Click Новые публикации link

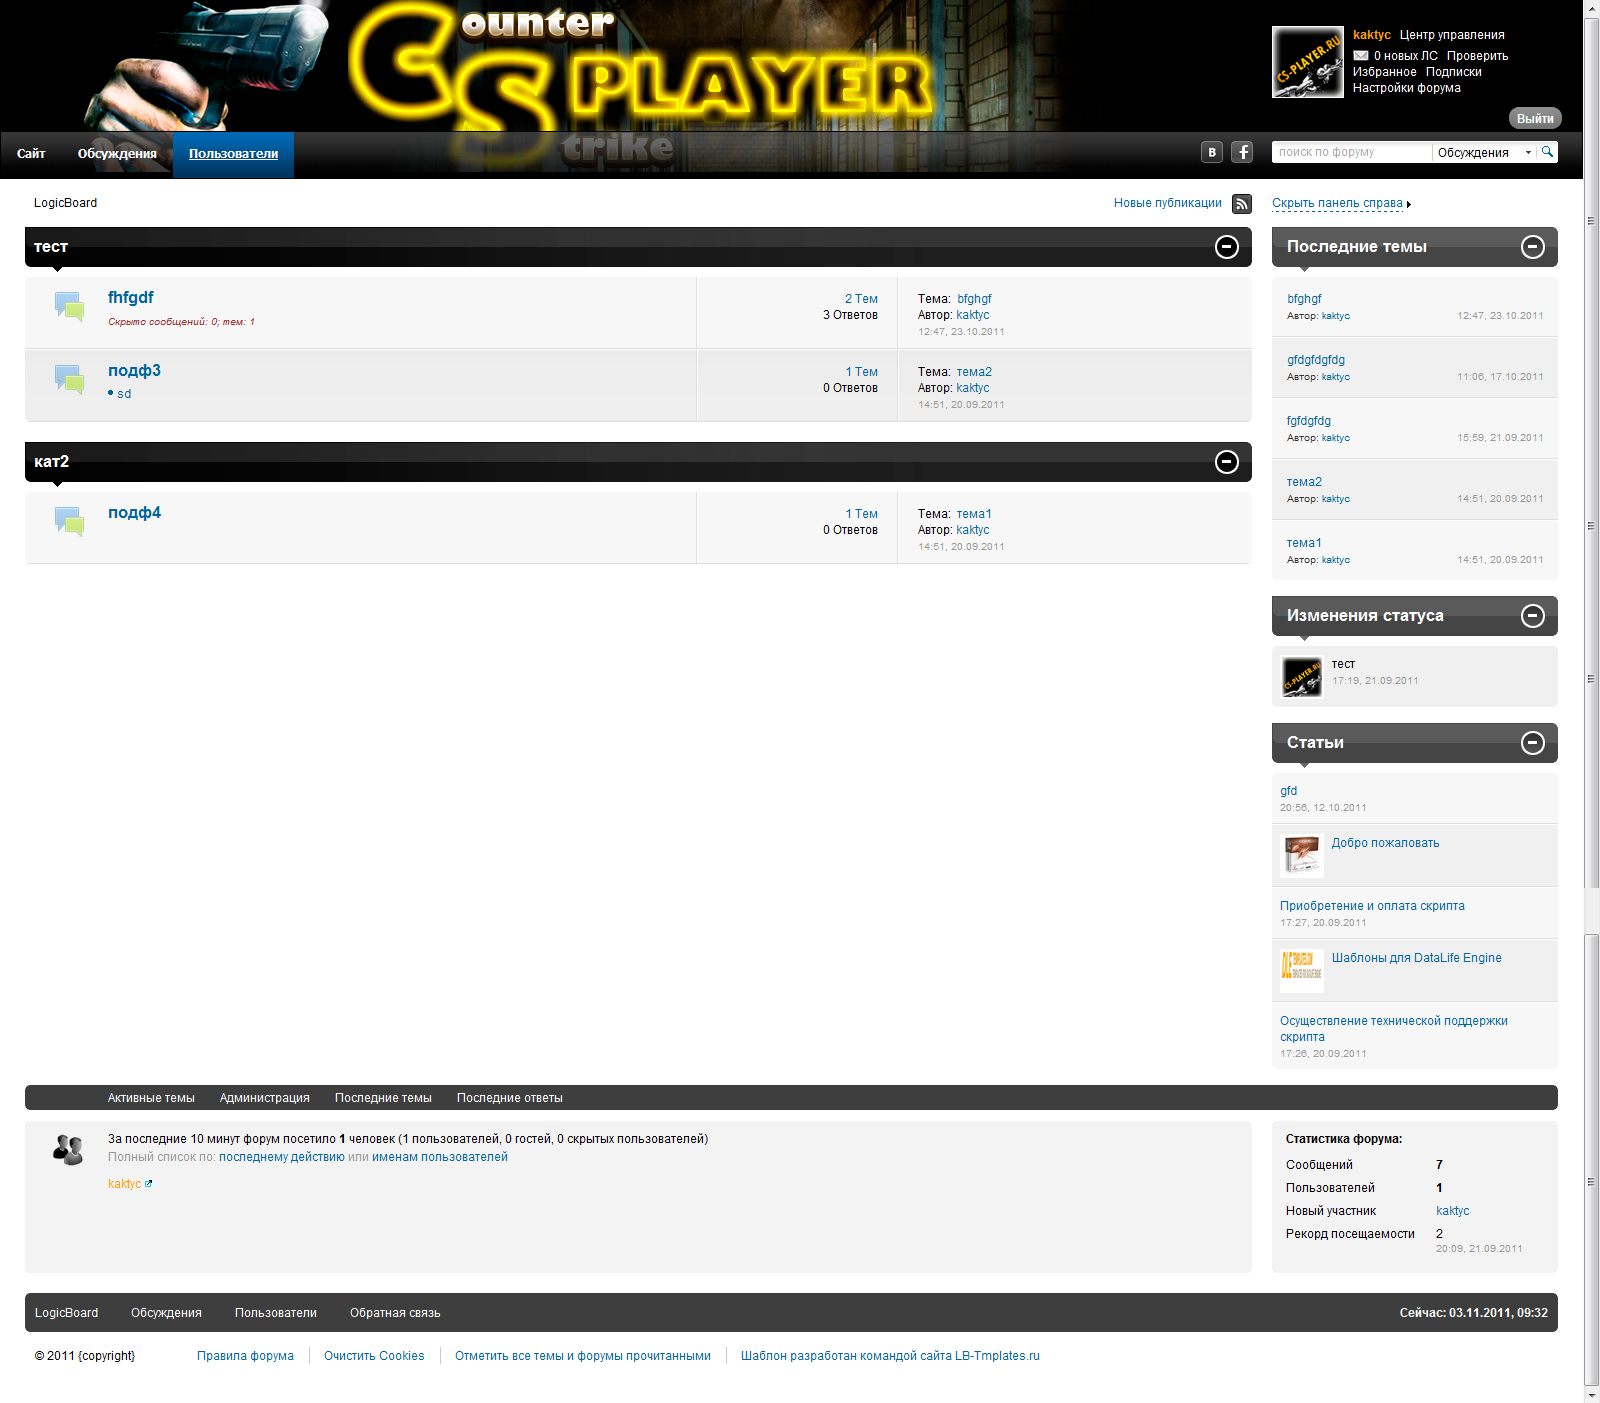coord(1168,203)
